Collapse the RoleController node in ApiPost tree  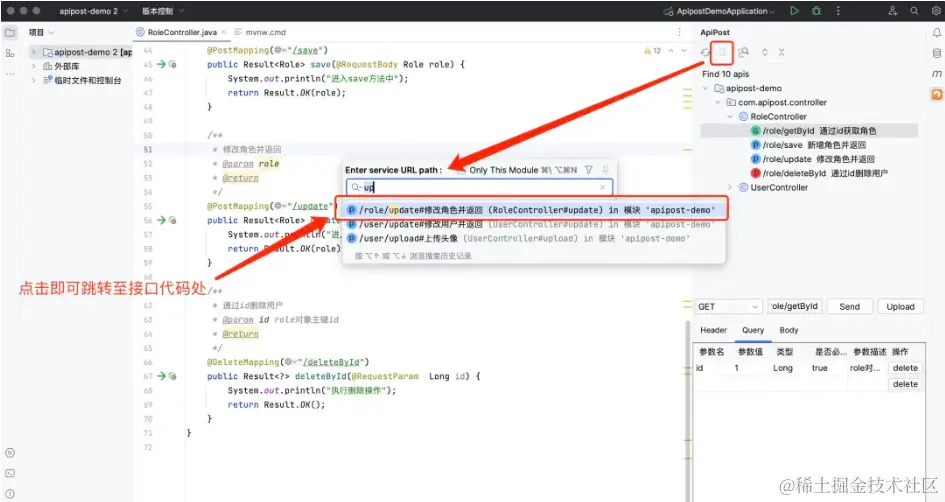coord(730,116)
